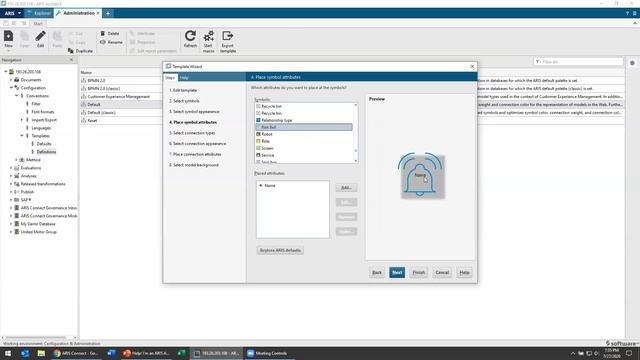Close the Navigation panel

71,60
